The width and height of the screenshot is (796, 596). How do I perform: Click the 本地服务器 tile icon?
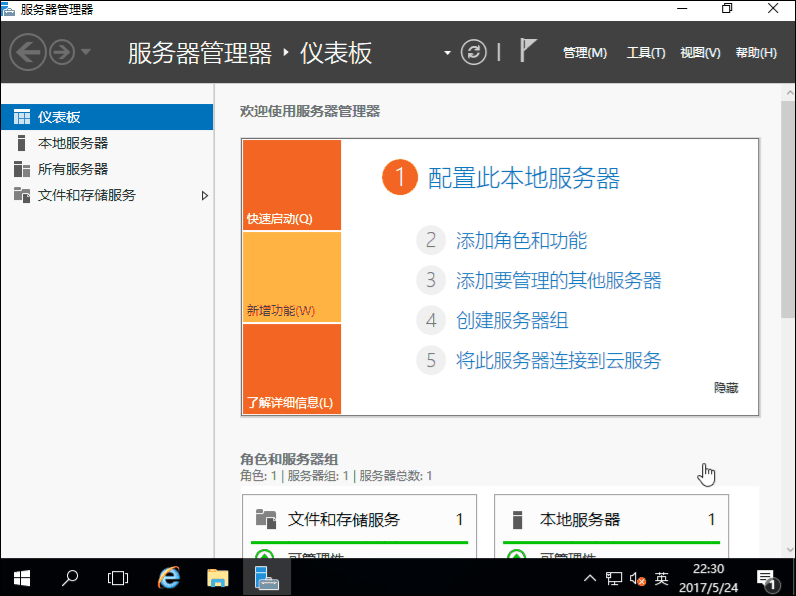[x=517, y=520]
